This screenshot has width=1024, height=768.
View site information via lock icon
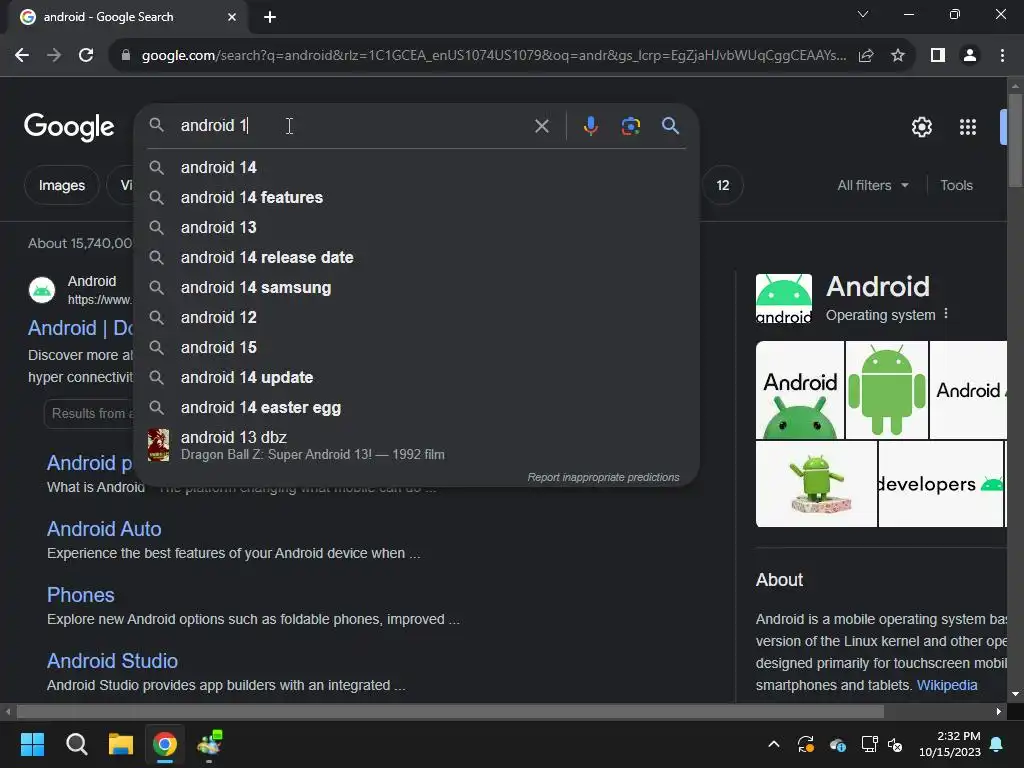tap(125, 56)
